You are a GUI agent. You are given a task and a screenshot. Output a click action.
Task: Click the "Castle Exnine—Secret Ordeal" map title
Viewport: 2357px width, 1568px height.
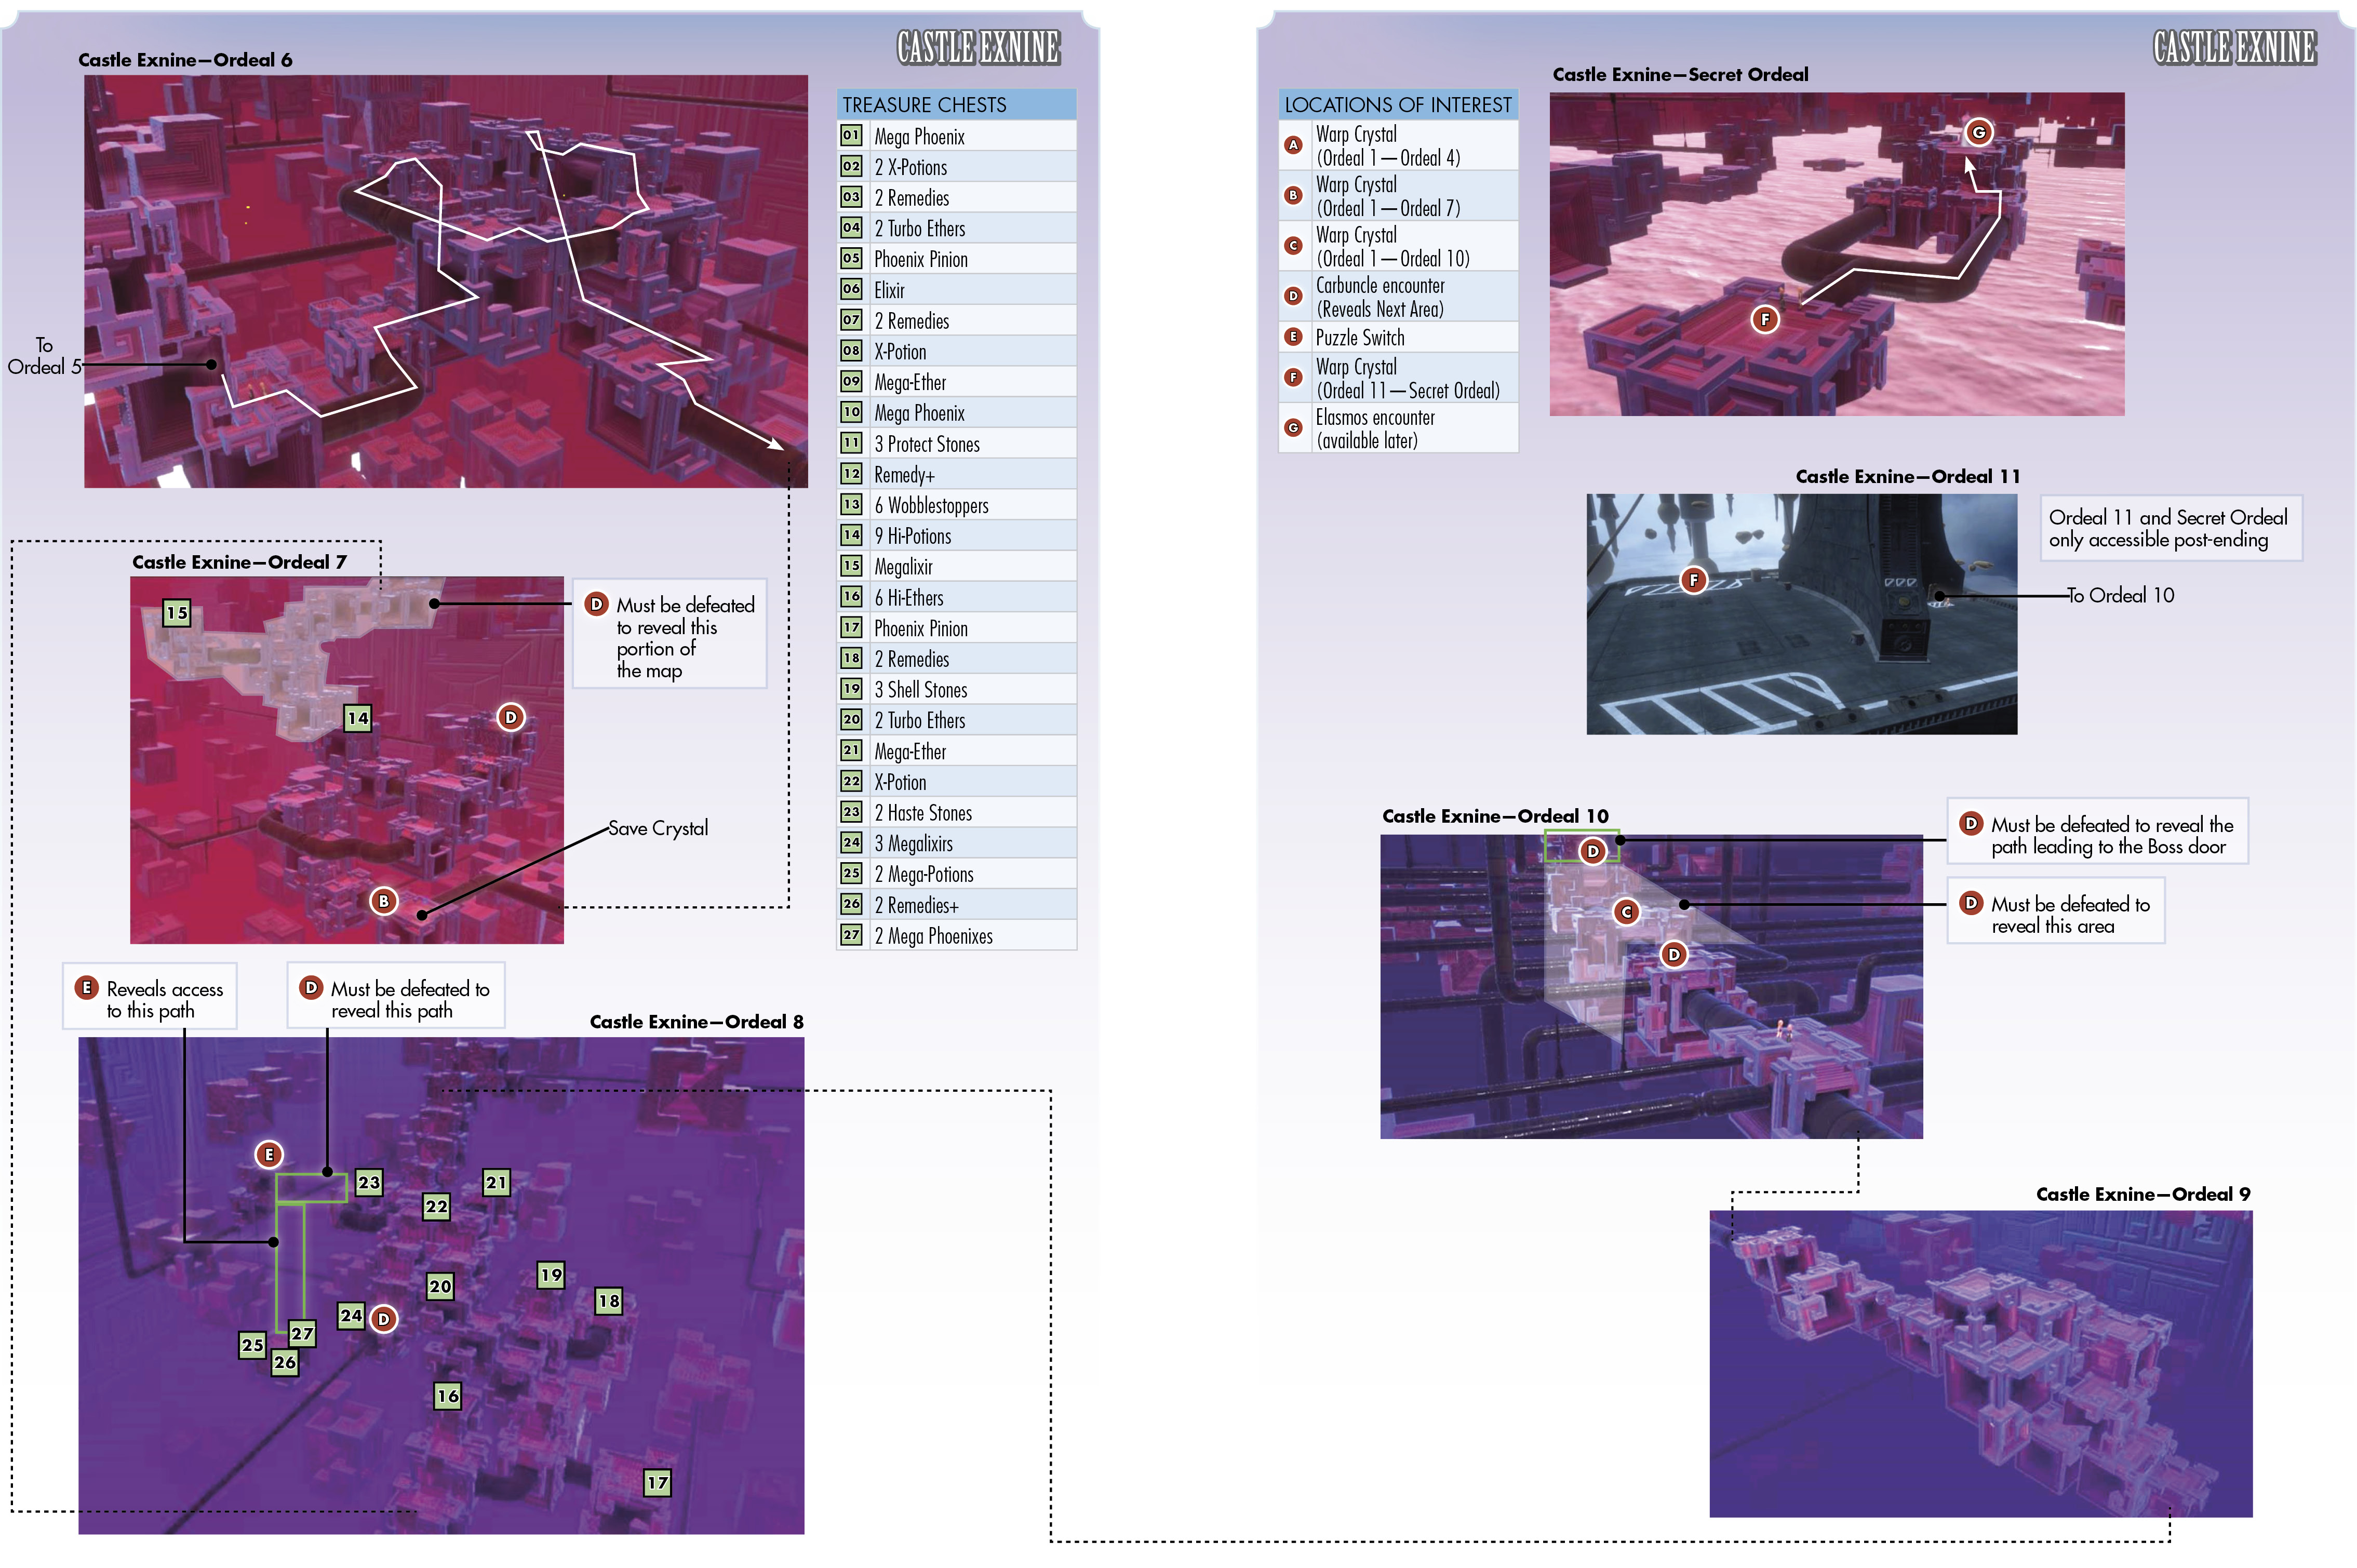point(1680,74)
